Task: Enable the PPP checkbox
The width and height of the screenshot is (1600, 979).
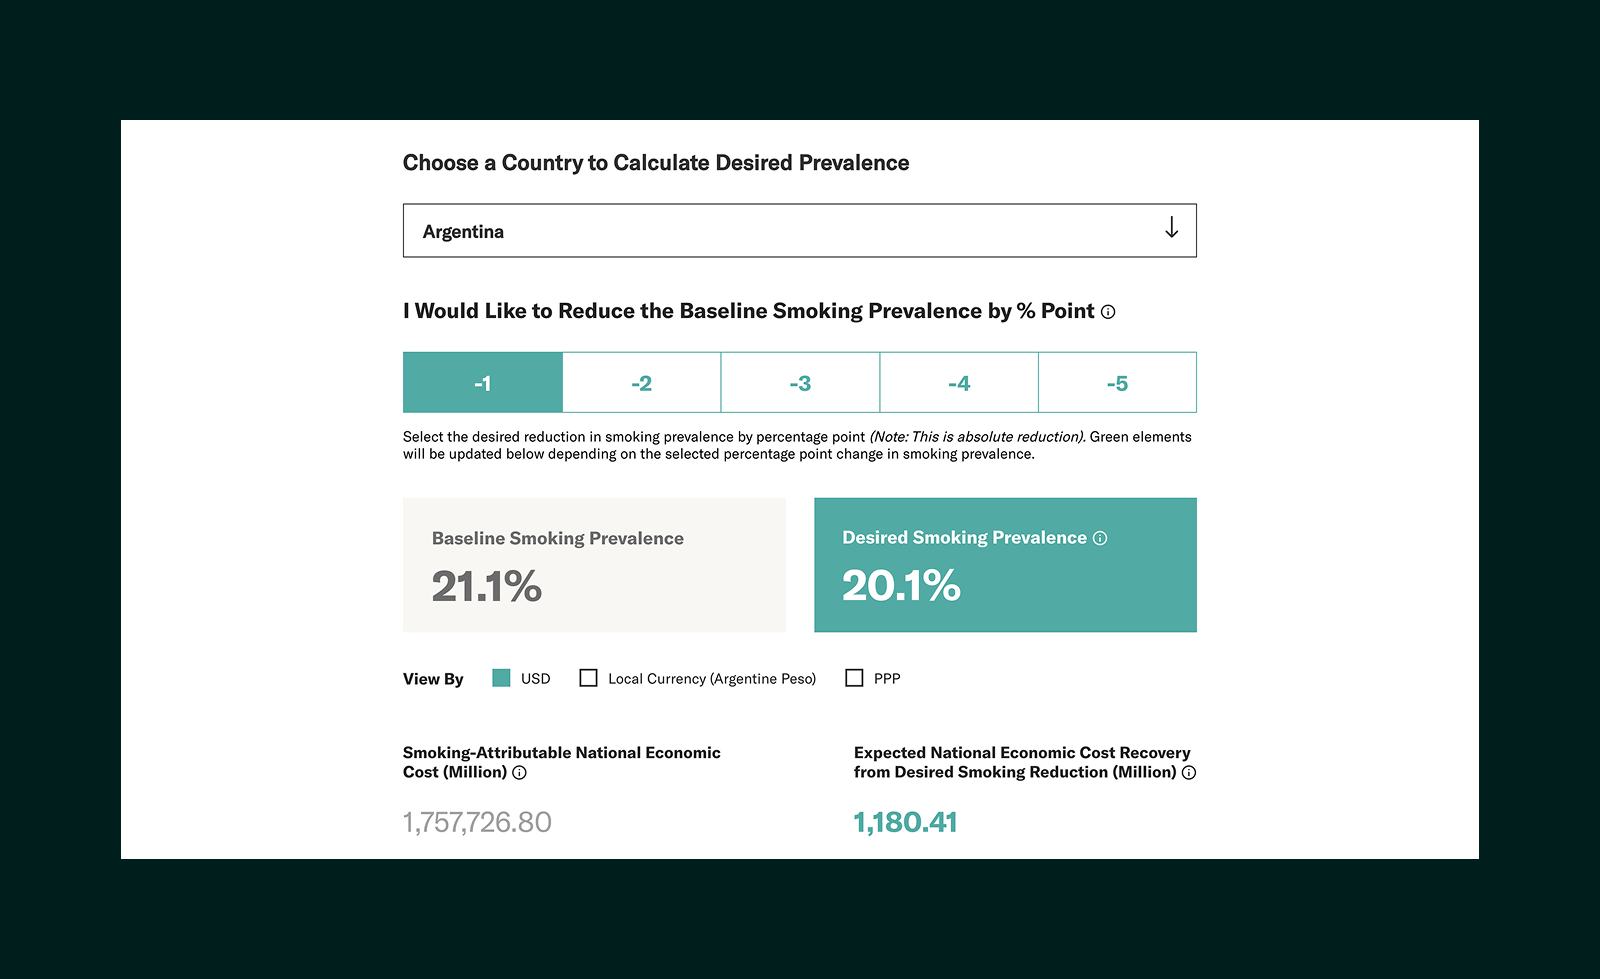Action: pos(855,678)
